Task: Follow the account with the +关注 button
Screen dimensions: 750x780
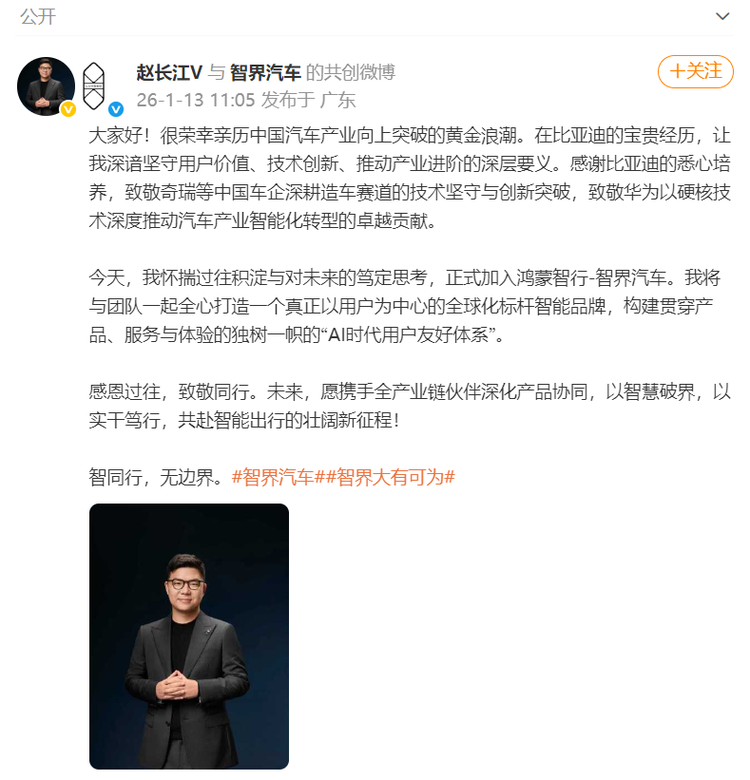Action: click(x=695, y=72)
